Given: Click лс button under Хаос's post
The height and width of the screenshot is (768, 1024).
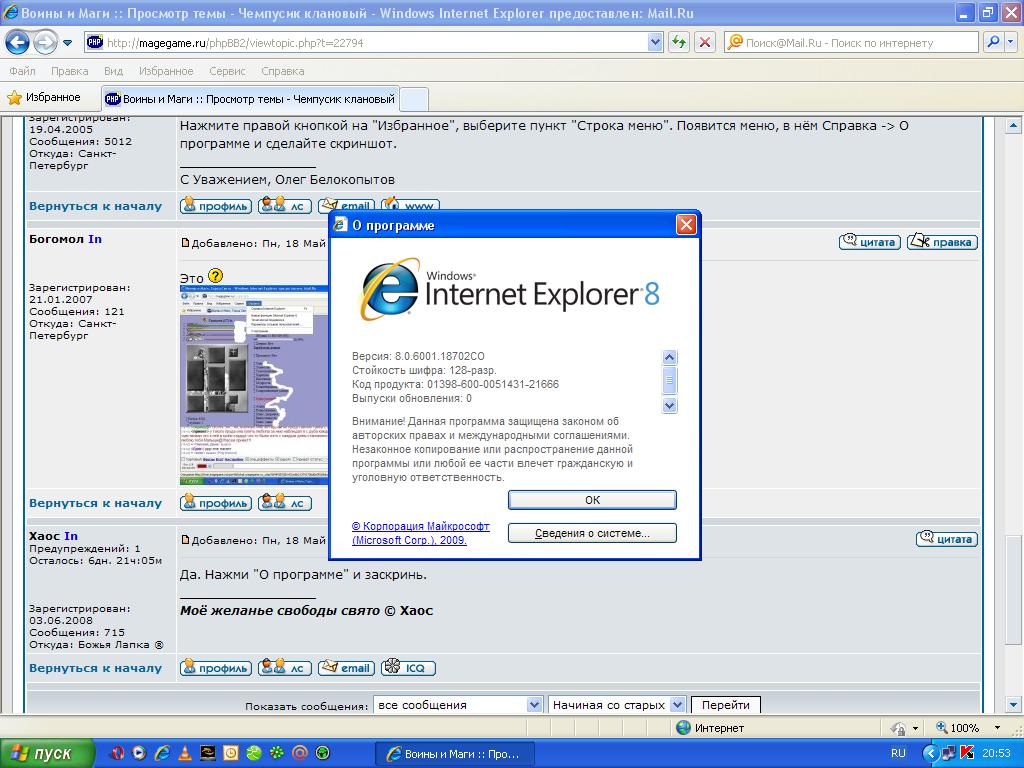Looking at the screenshot, I should click(x=285, y=668).
